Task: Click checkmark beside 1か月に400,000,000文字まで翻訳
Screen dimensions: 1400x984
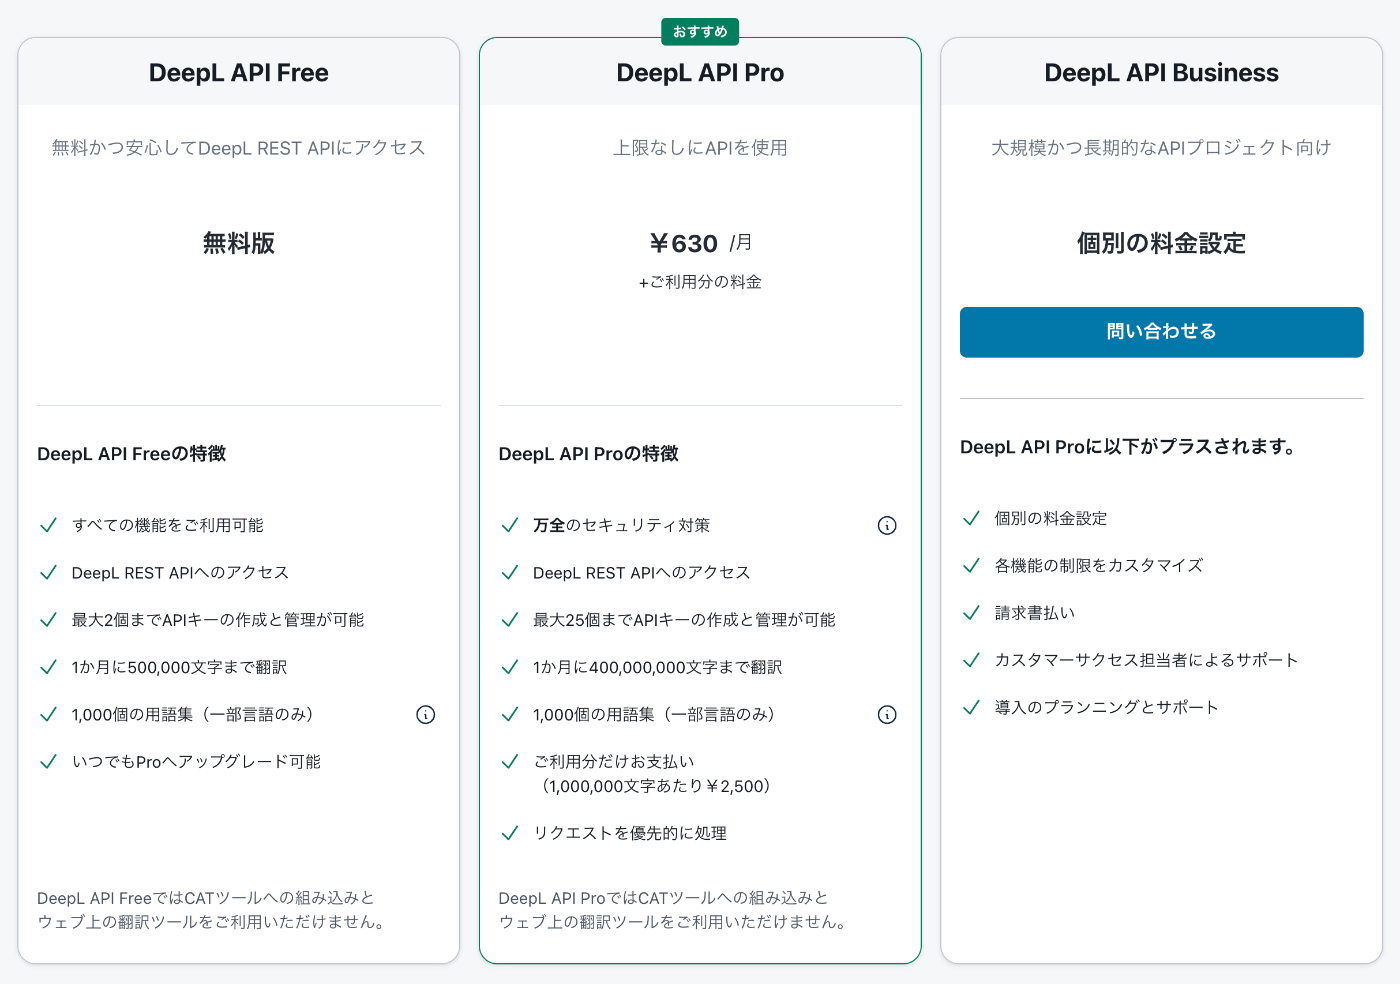Action: click(x=510, y=667)
